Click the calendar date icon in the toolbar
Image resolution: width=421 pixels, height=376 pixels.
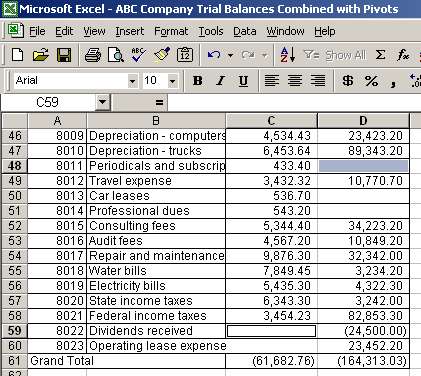(185, 55)
